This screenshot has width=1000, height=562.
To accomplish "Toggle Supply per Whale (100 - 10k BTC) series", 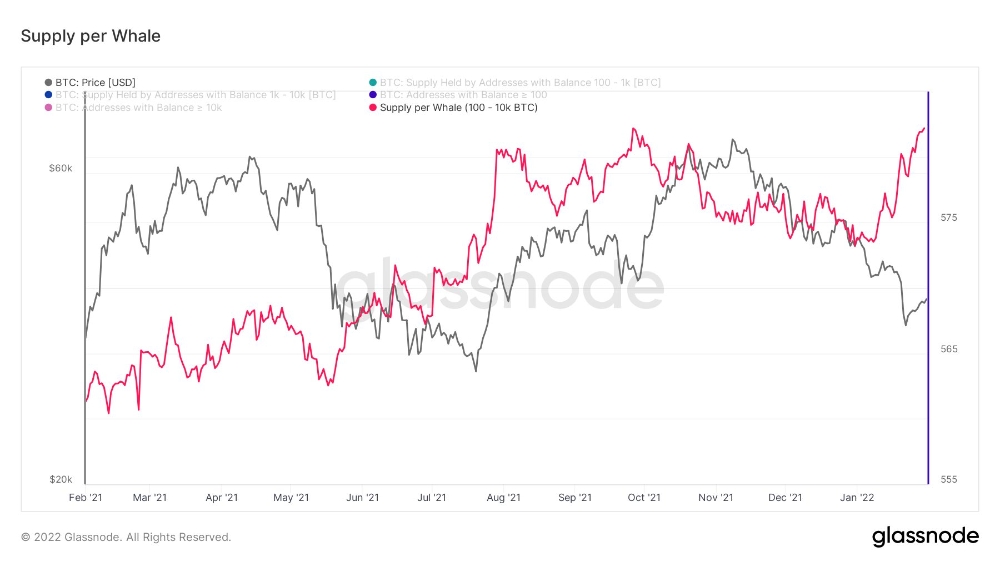I will coord(453,108).
